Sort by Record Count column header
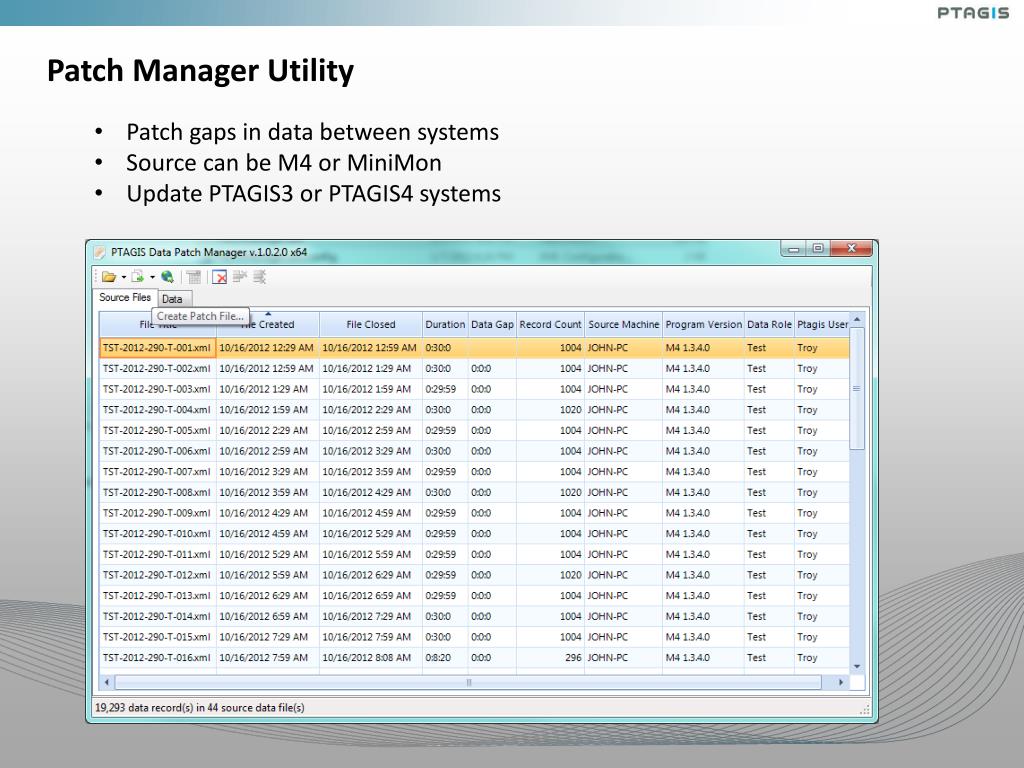This screenshot has height=768, width=1024. [x=550, y=324]
